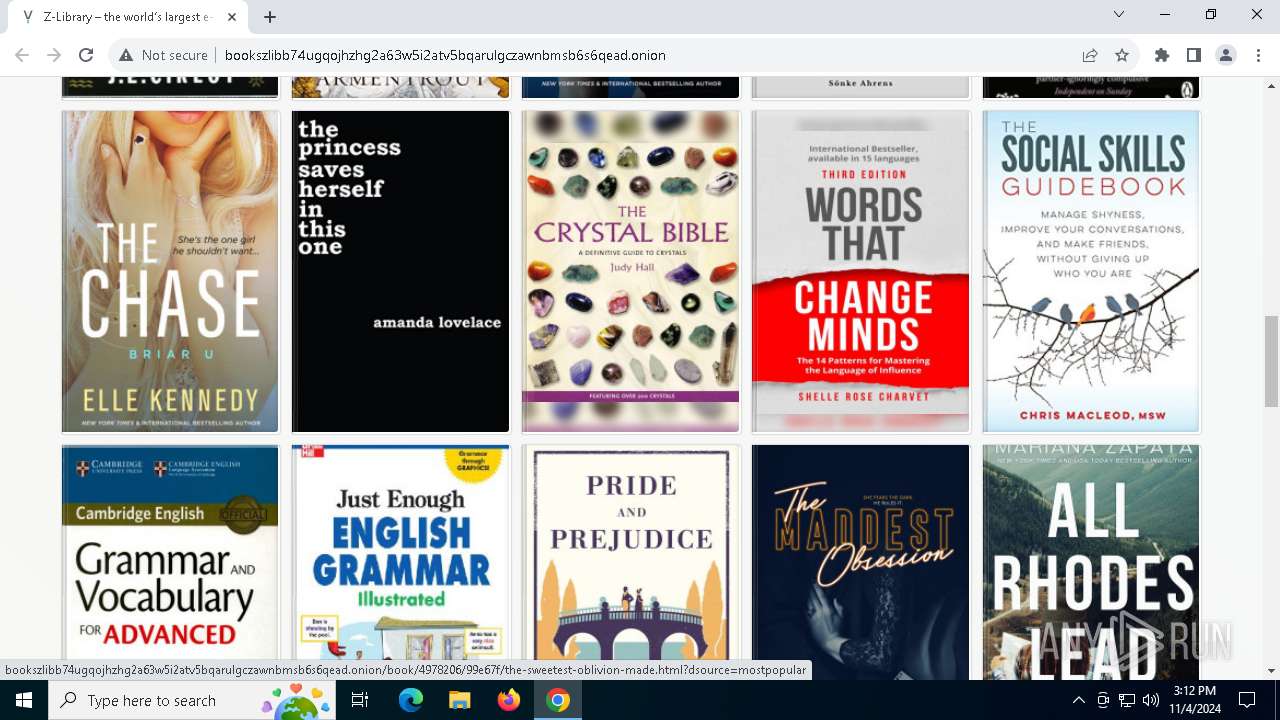The image size is (1280, 720).
Task: Open The Social Skills Guidebook cover
Action: coord(1091,271)
